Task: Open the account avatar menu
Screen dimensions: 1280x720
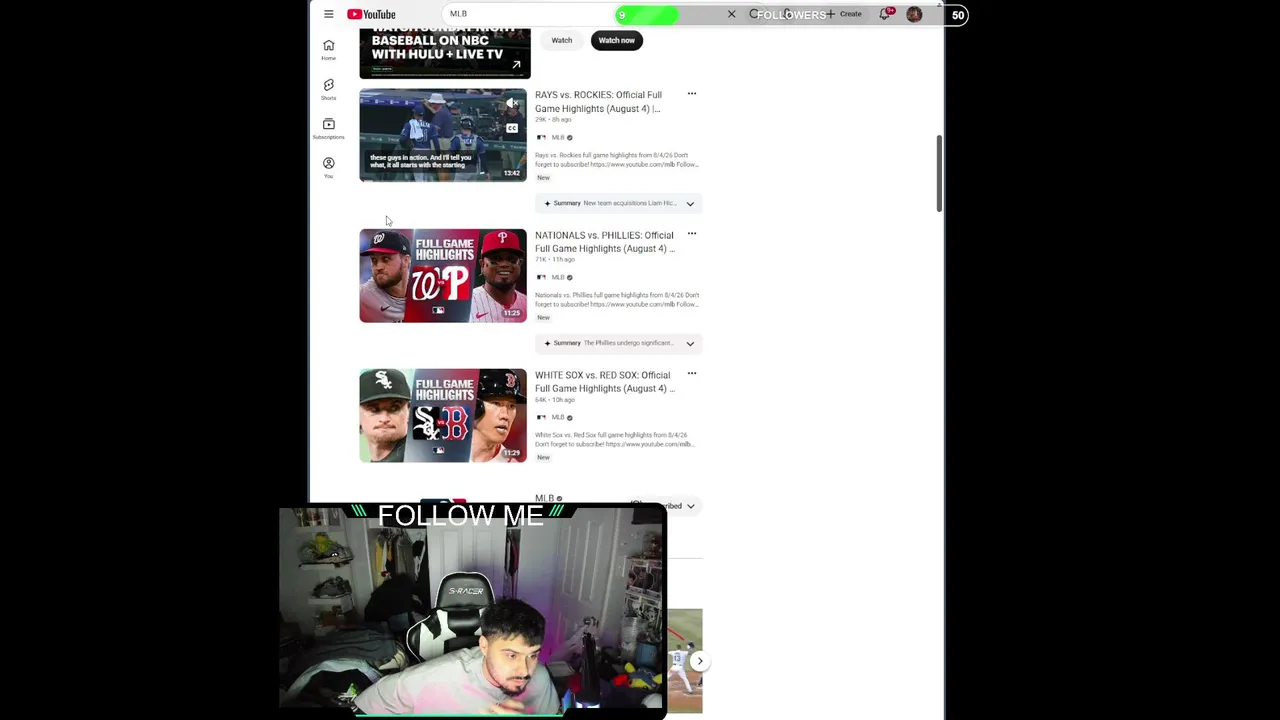Action: click(x=914, y=14)
